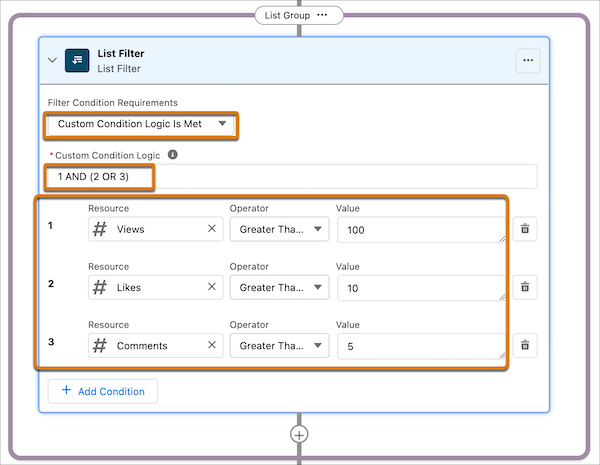Open Operator dropdown for Comments condition
The width and height of the screenshot is (600, 465).
279,345
